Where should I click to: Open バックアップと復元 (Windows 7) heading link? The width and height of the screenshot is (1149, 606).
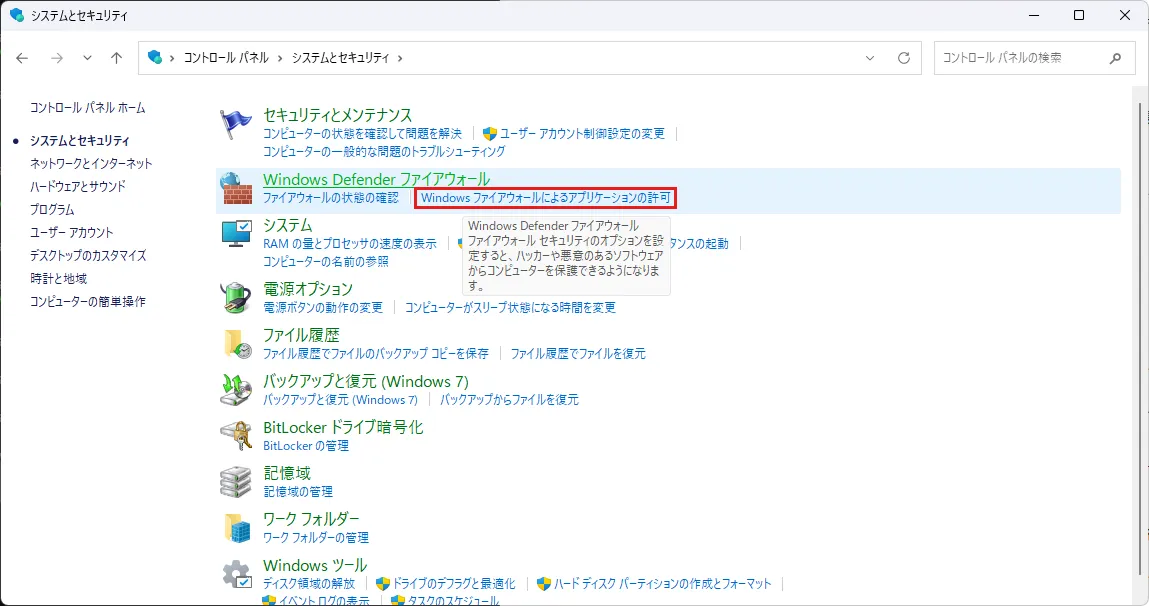(366, 381)
